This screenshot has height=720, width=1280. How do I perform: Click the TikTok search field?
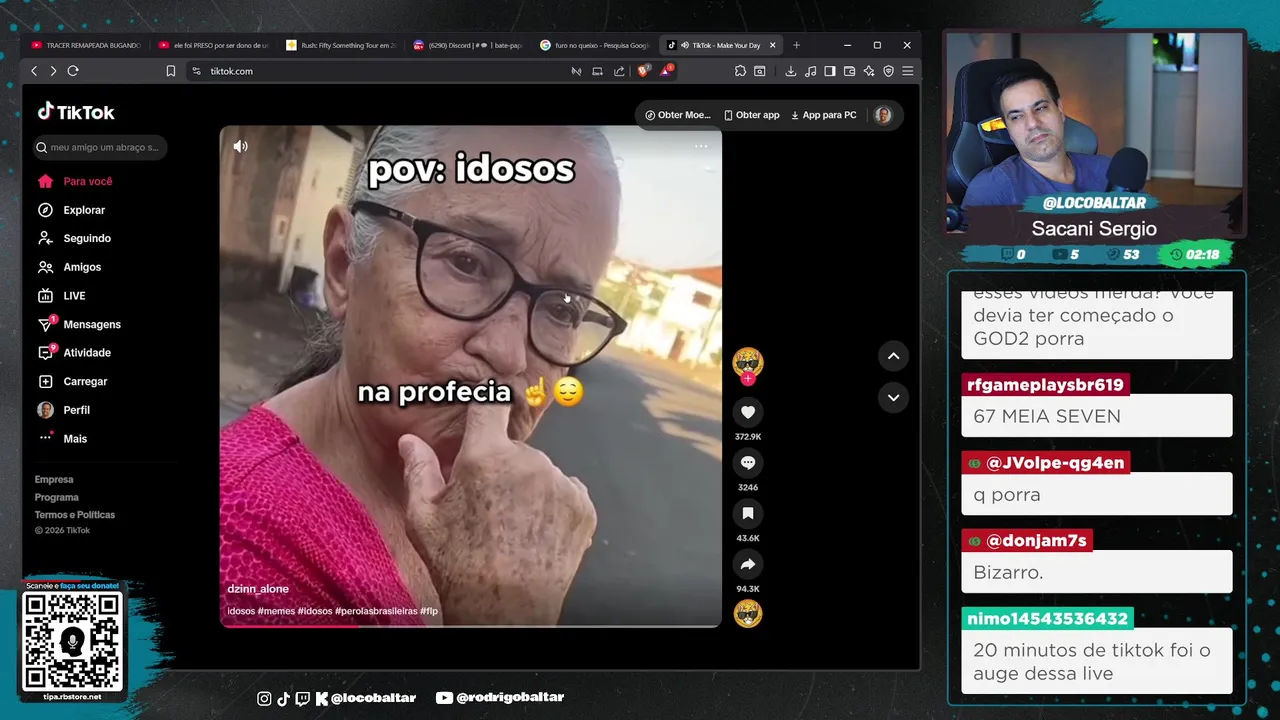[100, 147]
